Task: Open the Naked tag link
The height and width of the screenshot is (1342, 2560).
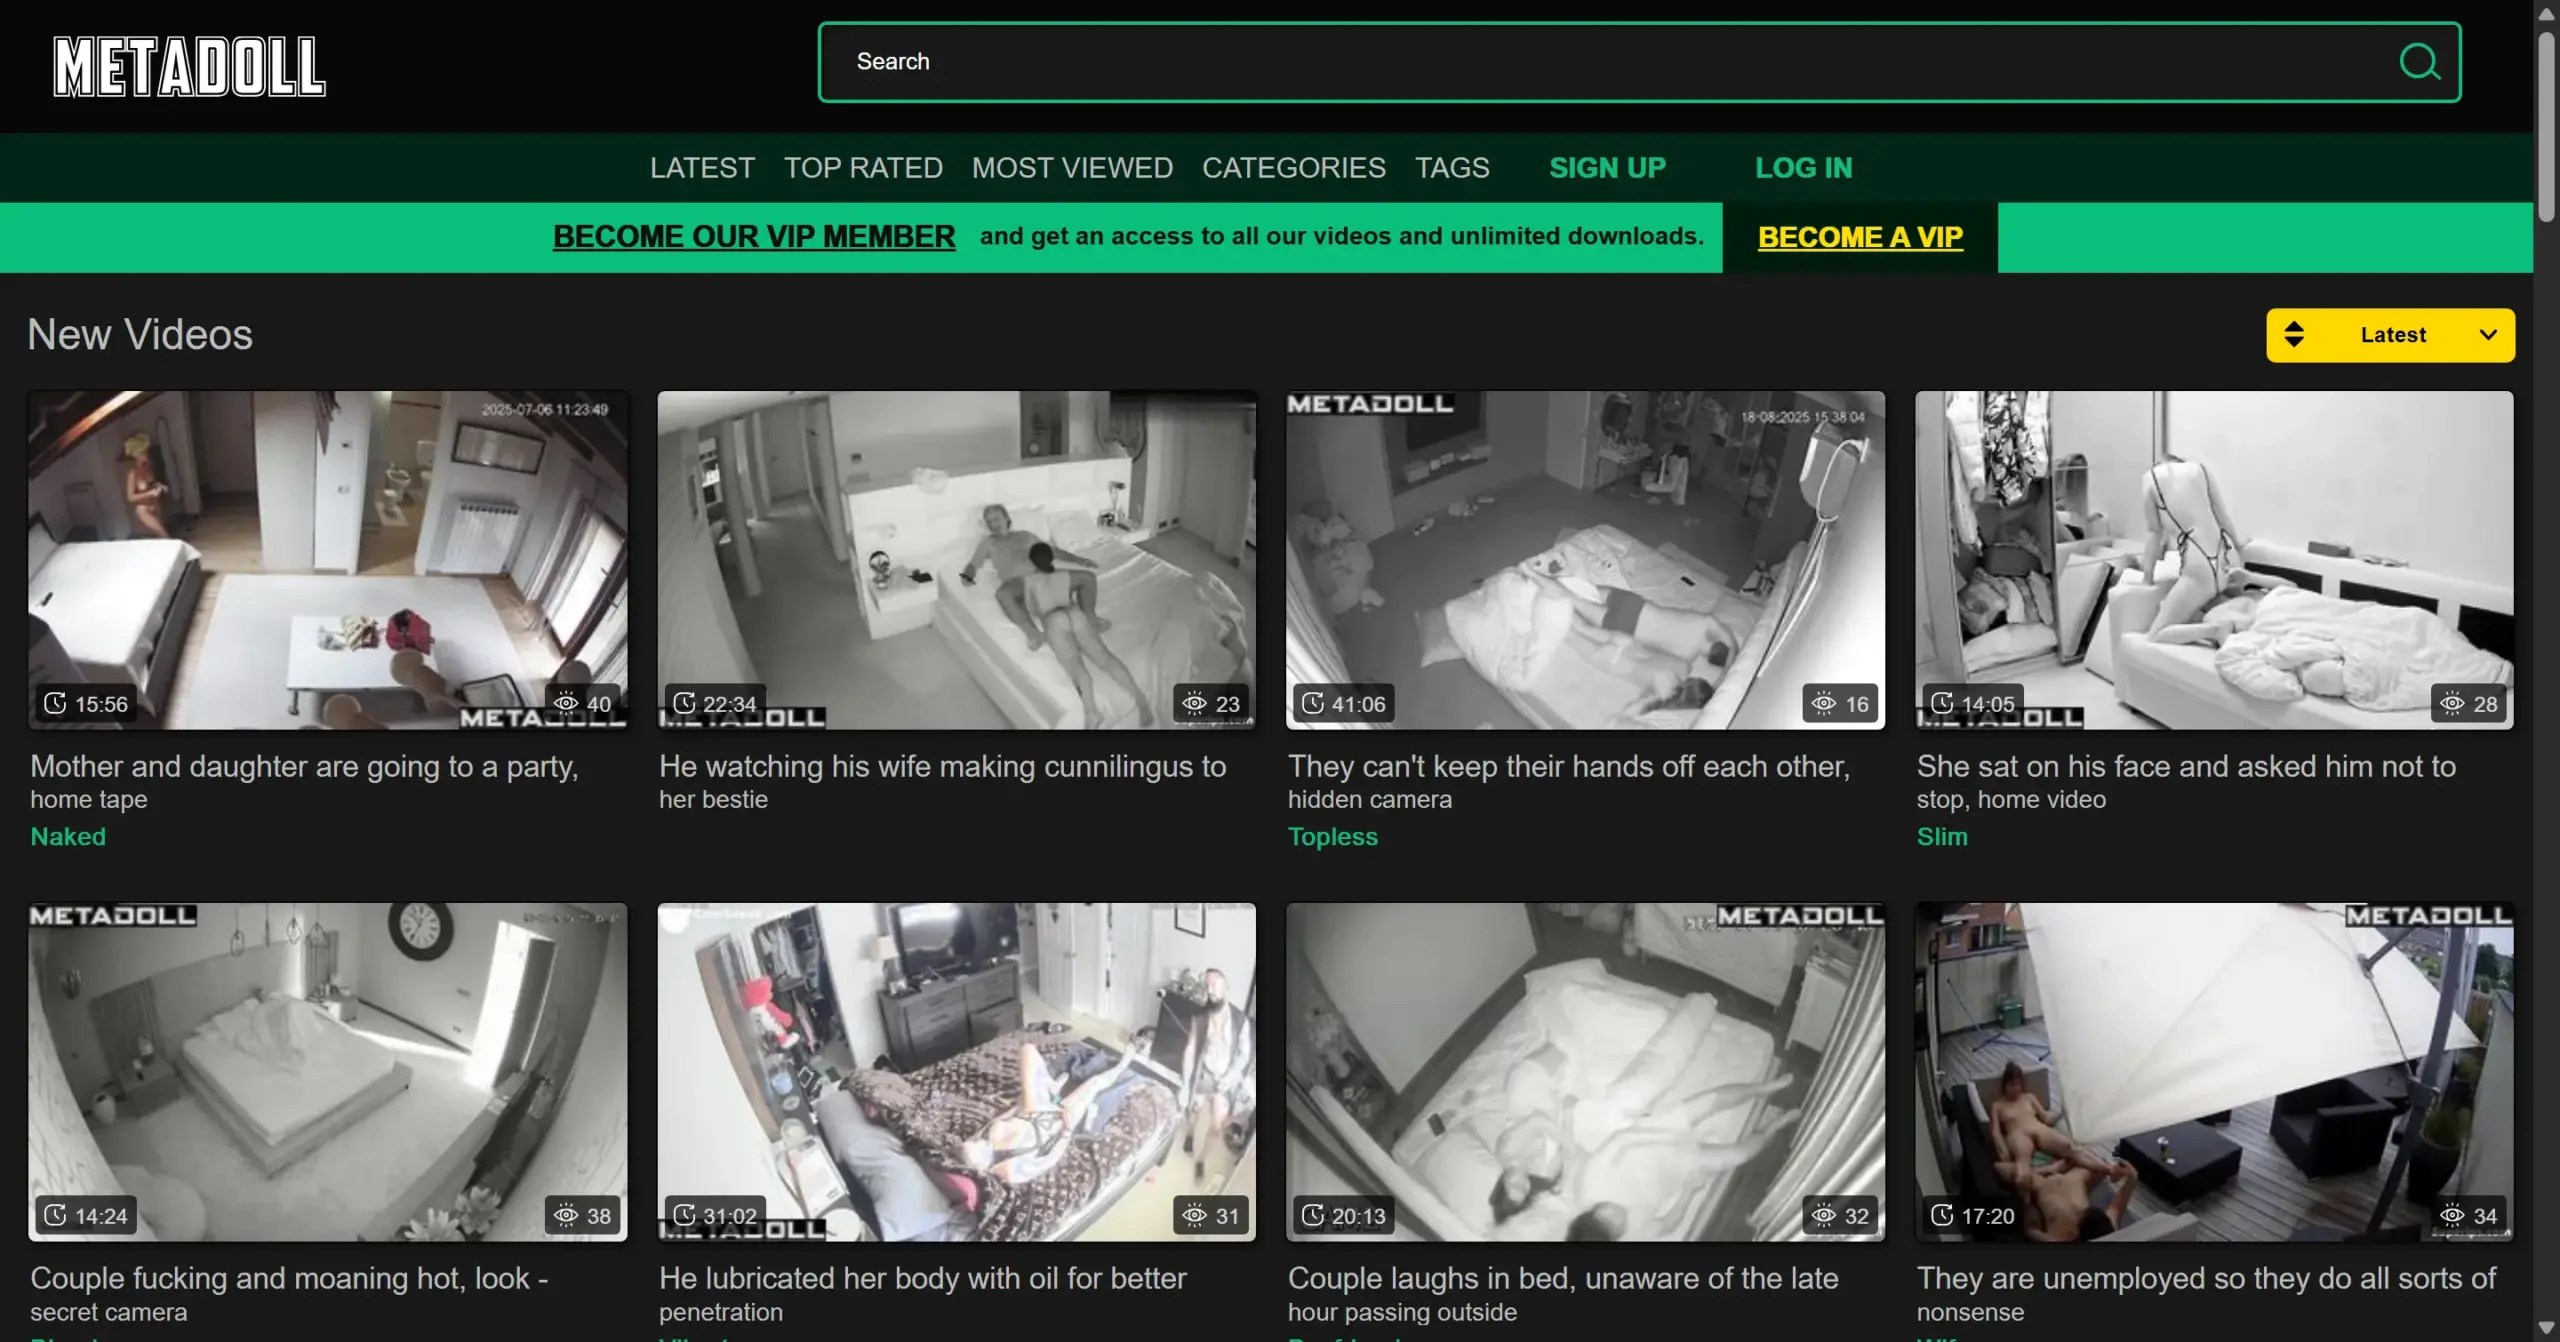Action: [x=68, y=836]
